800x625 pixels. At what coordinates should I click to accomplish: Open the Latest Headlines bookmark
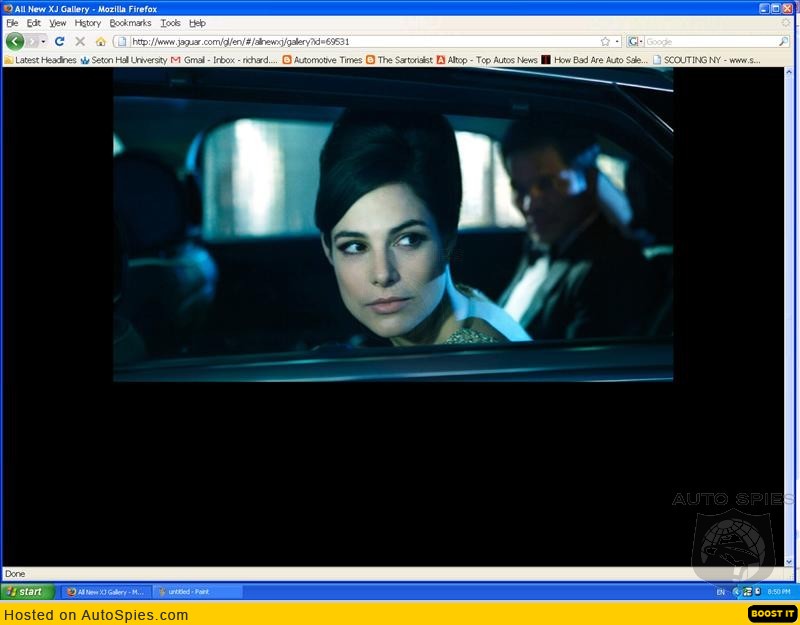point(40,60)
